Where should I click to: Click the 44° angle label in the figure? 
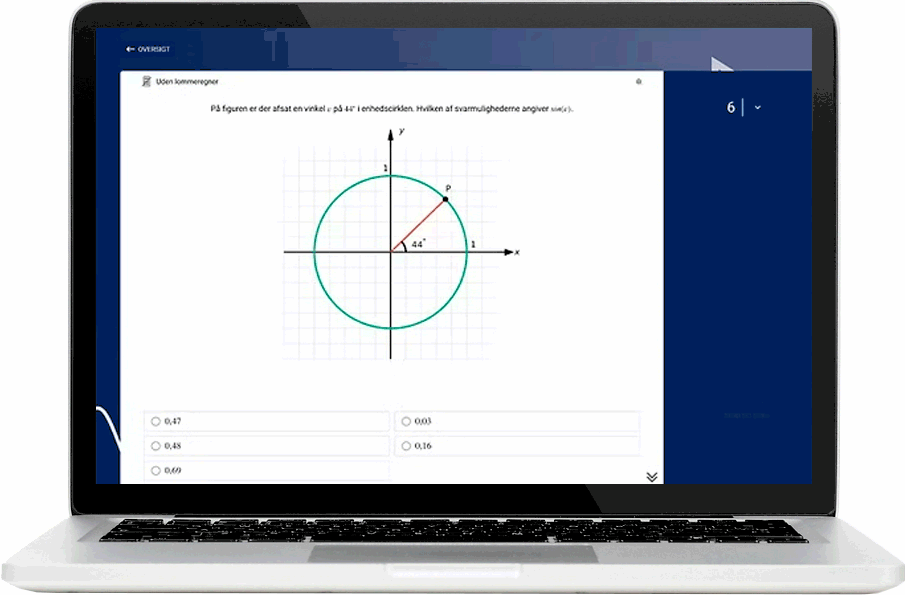point(418,244)
